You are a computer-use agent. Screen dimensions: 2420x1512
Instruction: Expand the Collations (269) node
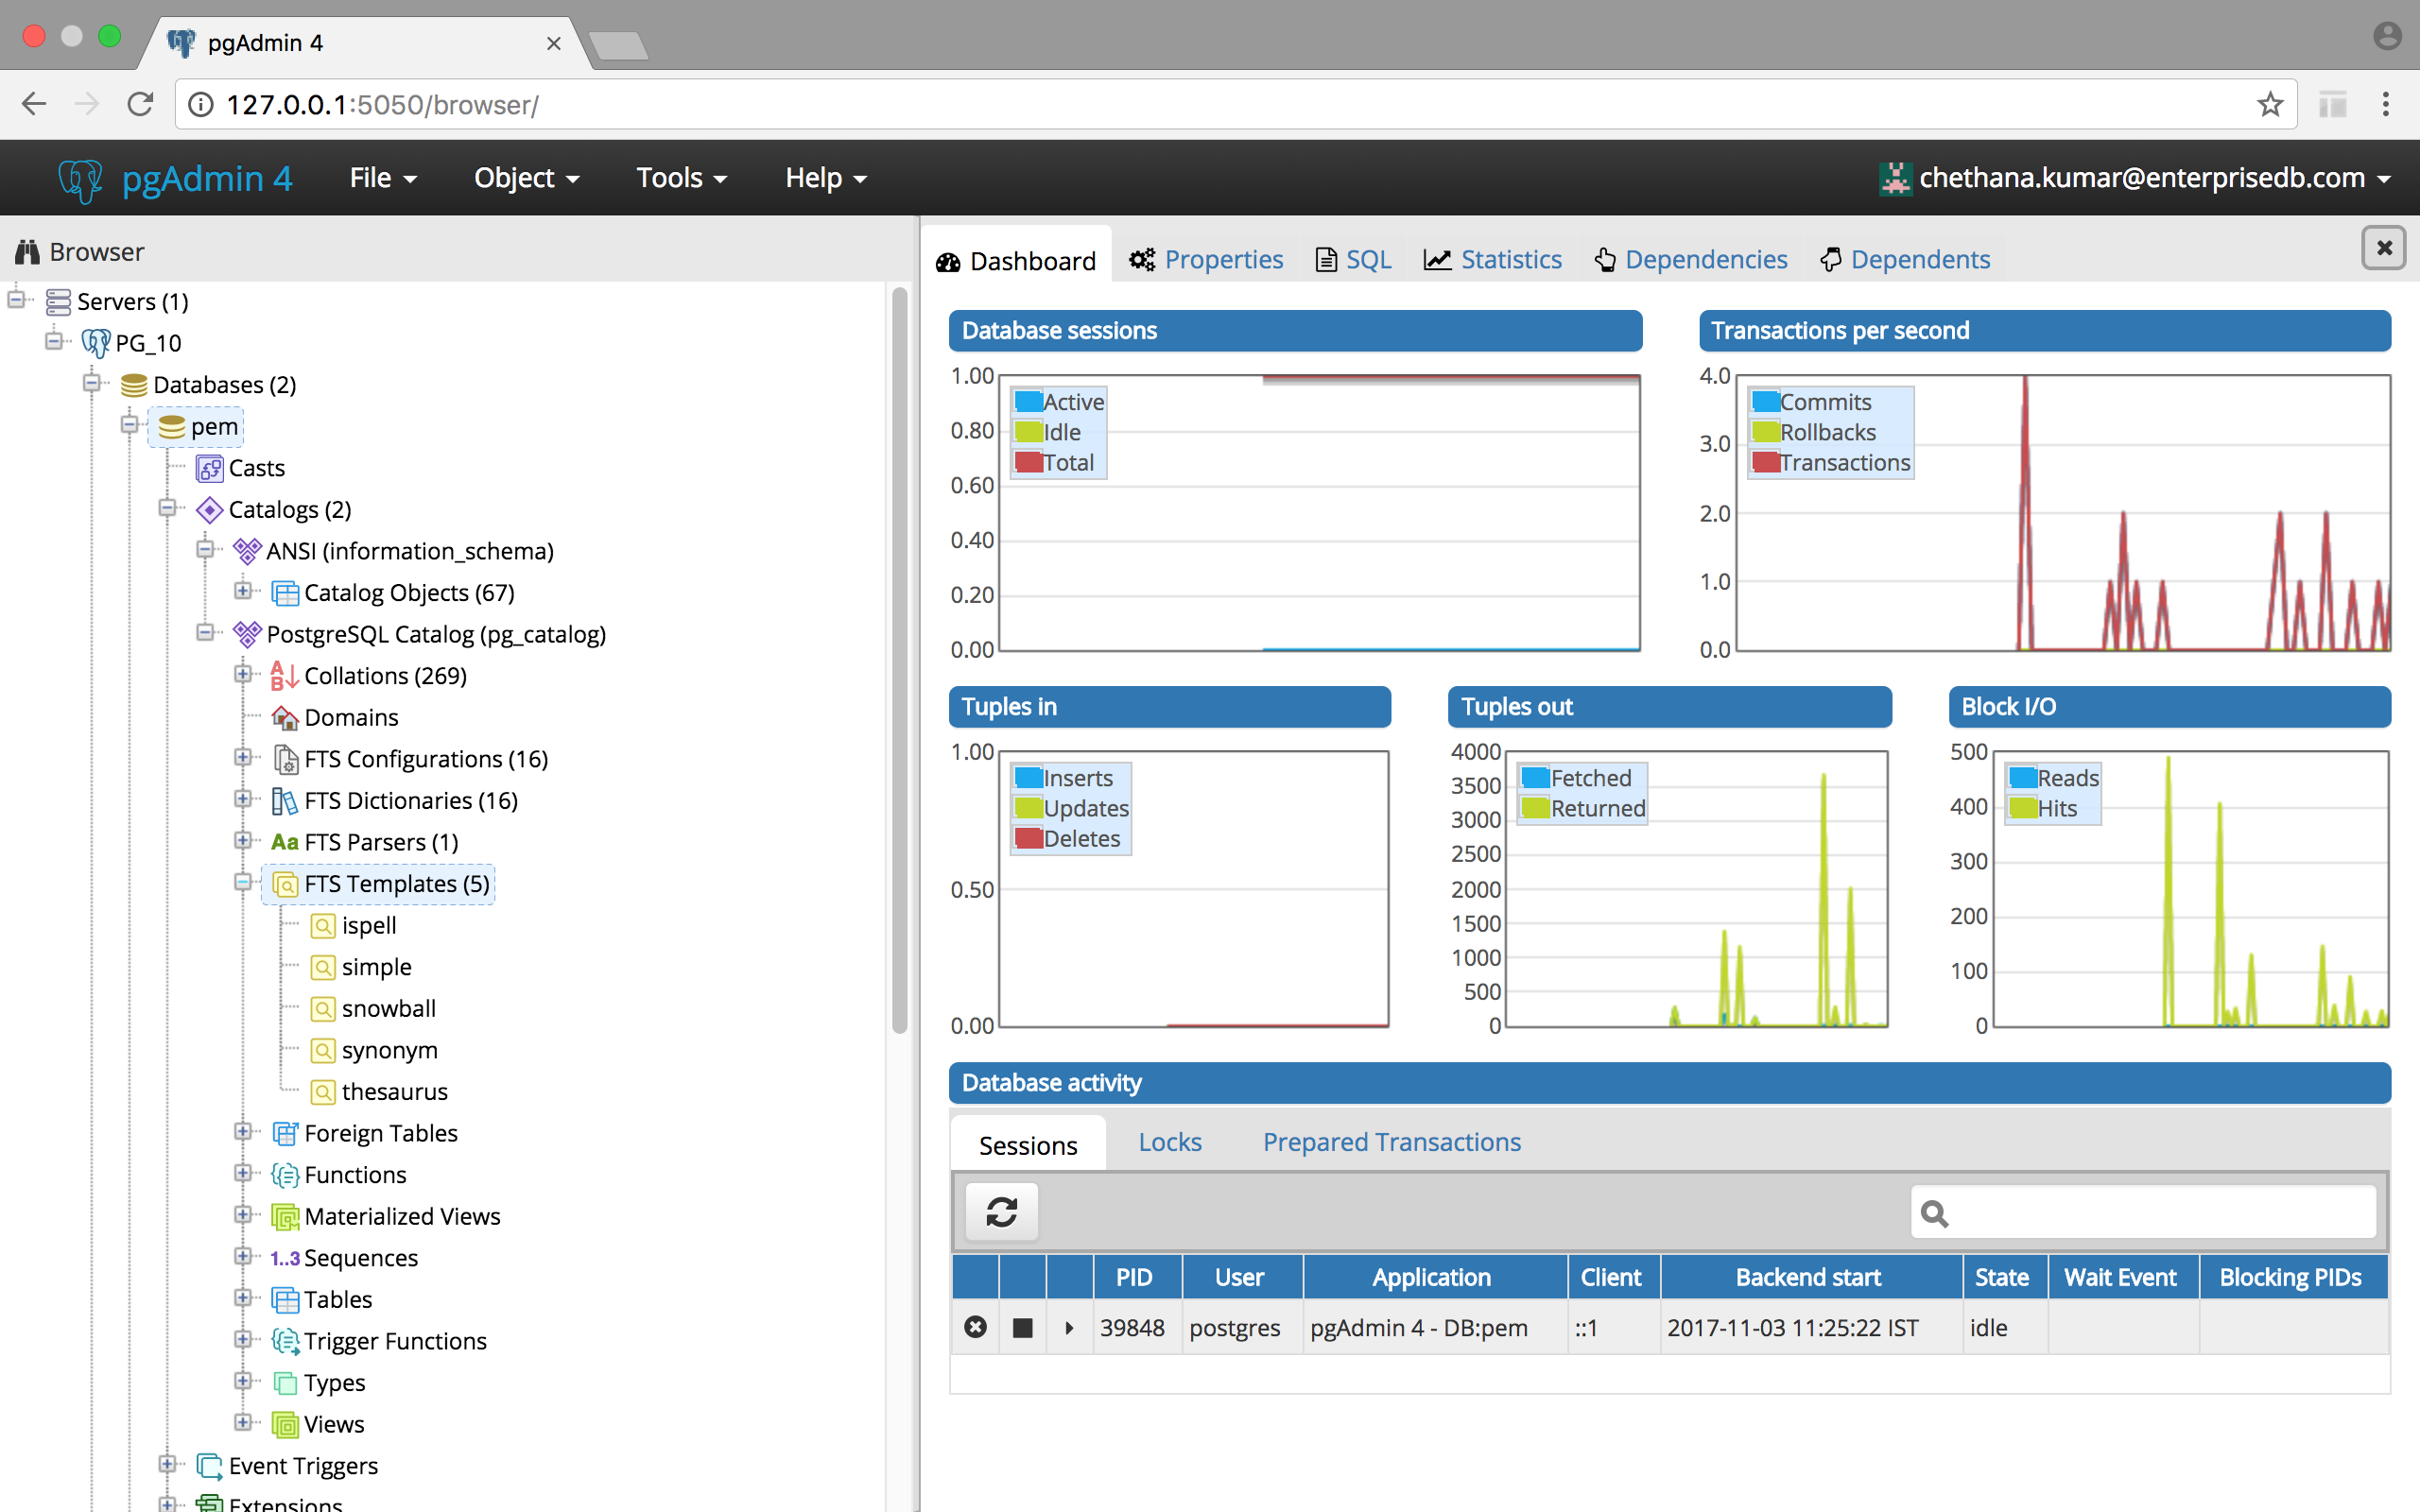[243, 674]
